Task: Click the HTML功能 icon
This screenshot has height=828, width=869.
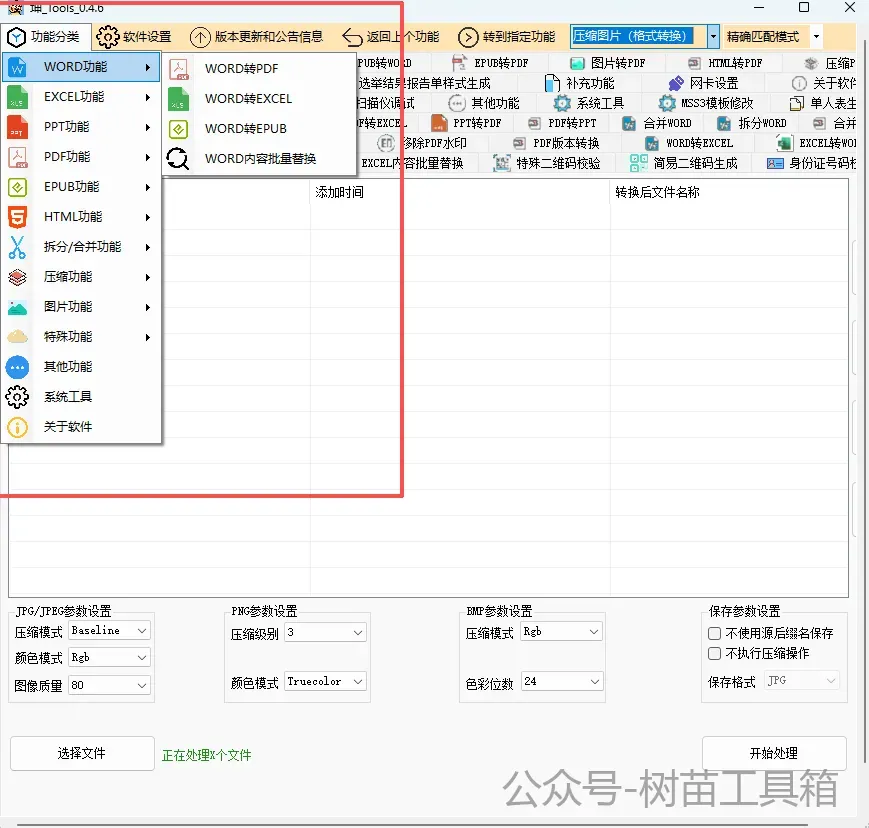Action: pyautogui.click(x=17, y=217)
